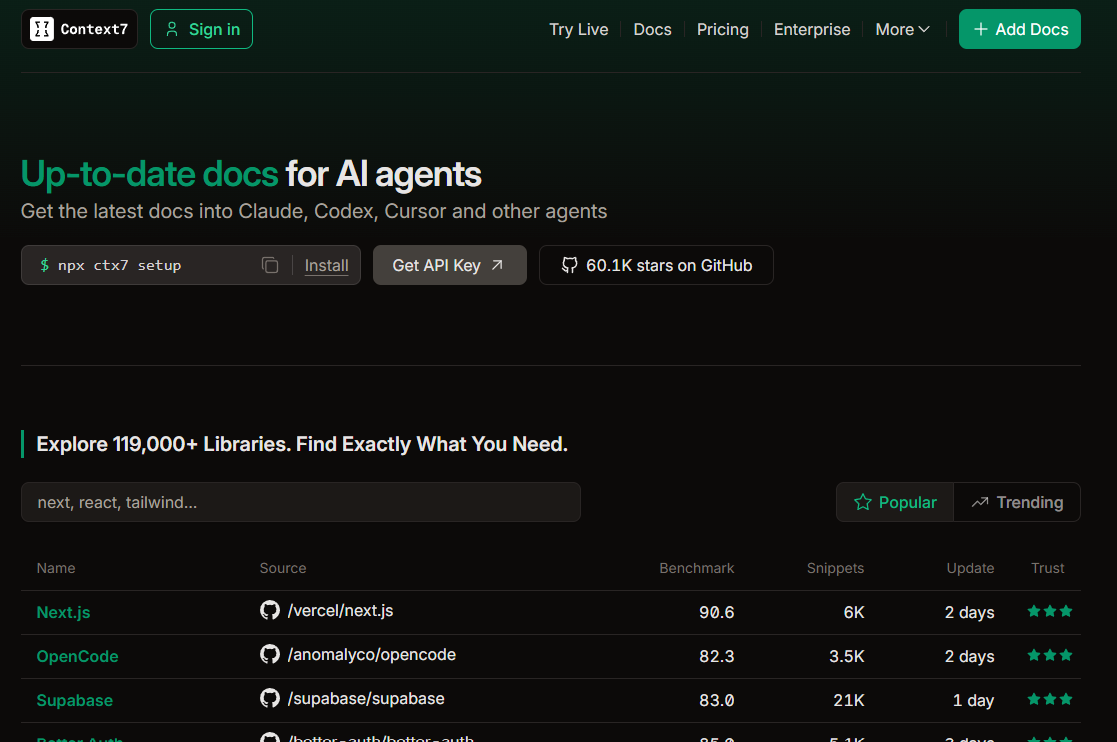The height and width of the screenshot is (742, 1117).
Task: Click the Trust column header
Action: pos(1047,568)
